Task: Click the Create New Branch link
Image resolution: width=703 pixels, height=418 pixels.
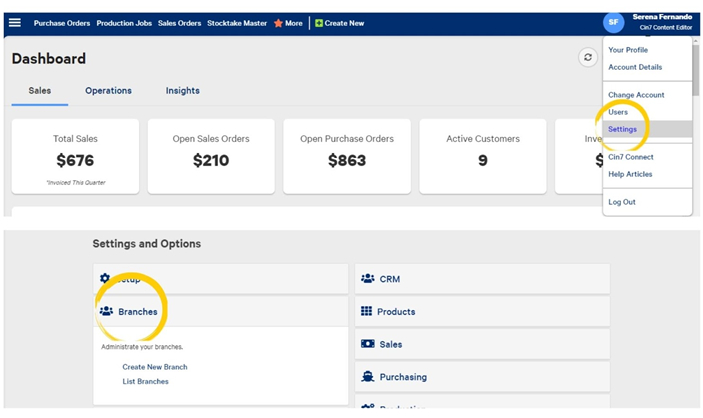Action: click(154, 367)
